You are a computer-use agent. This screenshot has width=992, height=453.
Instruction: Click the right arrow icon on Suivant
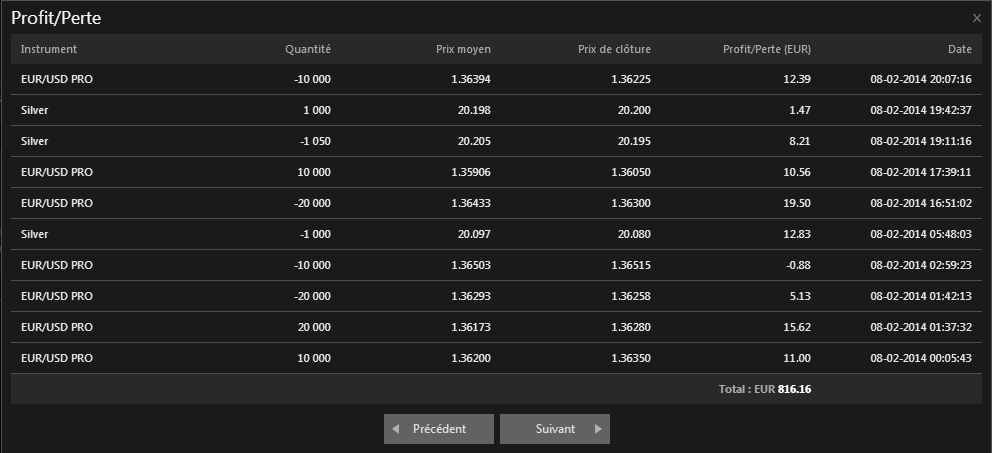point(598,428)
